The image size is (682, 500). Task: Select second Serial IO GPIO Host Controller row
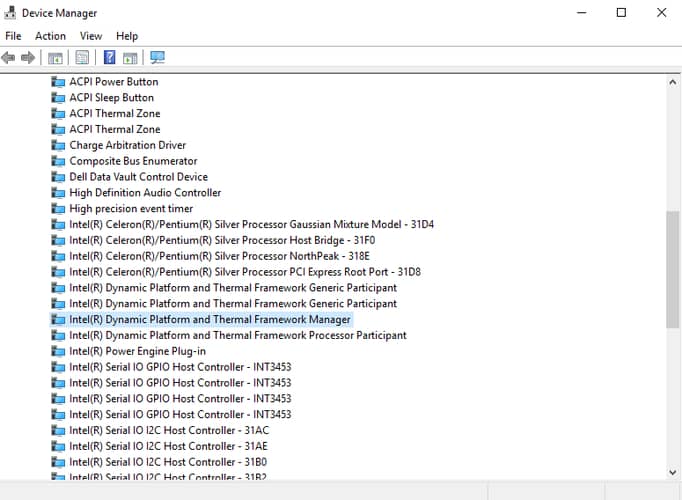coord(180,383)
